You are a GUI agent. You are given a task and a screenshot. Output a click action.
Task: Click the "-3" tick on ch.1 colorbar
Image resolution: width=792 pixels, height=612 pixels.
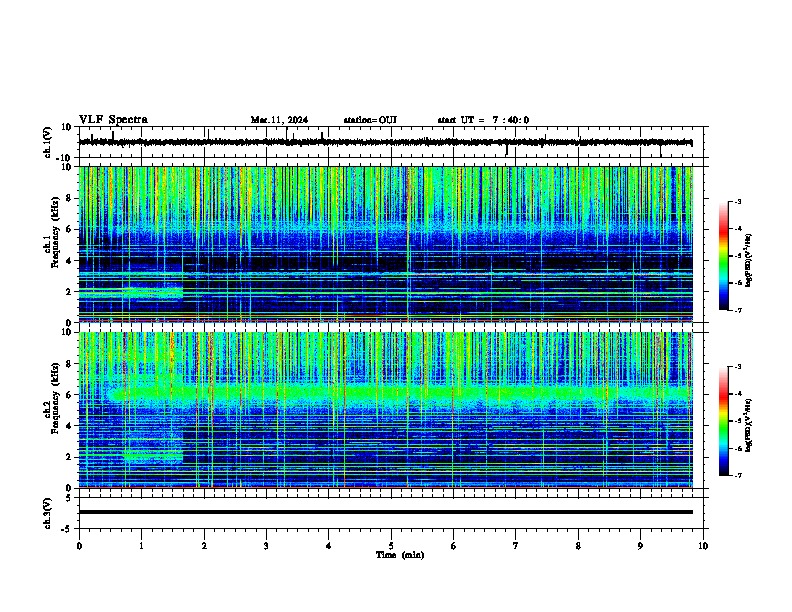click(737, 201)
